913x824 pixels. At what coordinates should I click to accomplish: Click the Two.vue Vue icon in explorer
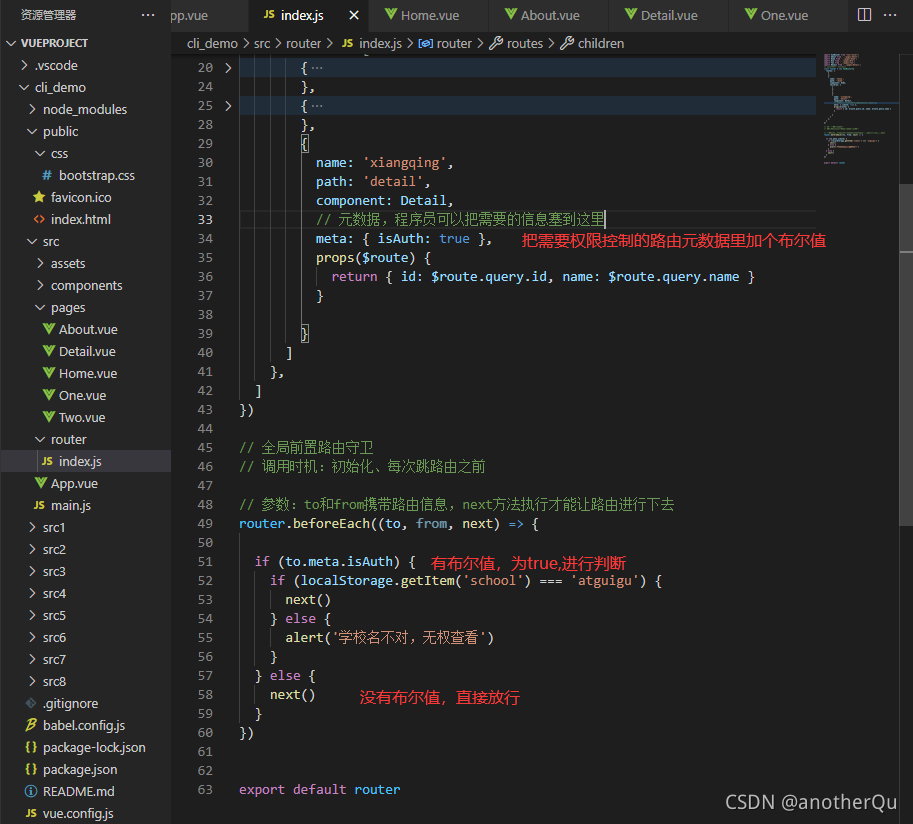pyautogui.click(x=49, y=418)
